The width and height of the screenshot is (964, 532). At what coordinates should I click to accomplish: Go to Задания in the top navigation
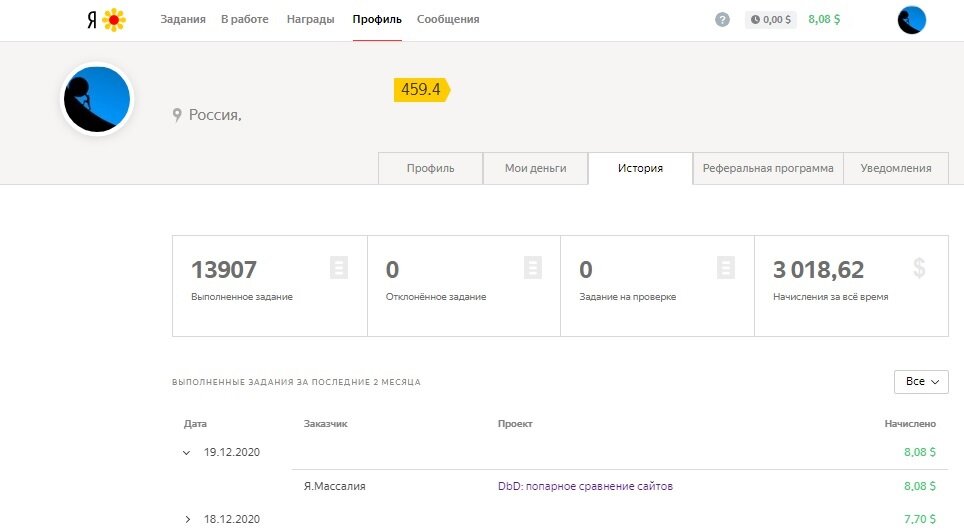[x=183, y=19]
